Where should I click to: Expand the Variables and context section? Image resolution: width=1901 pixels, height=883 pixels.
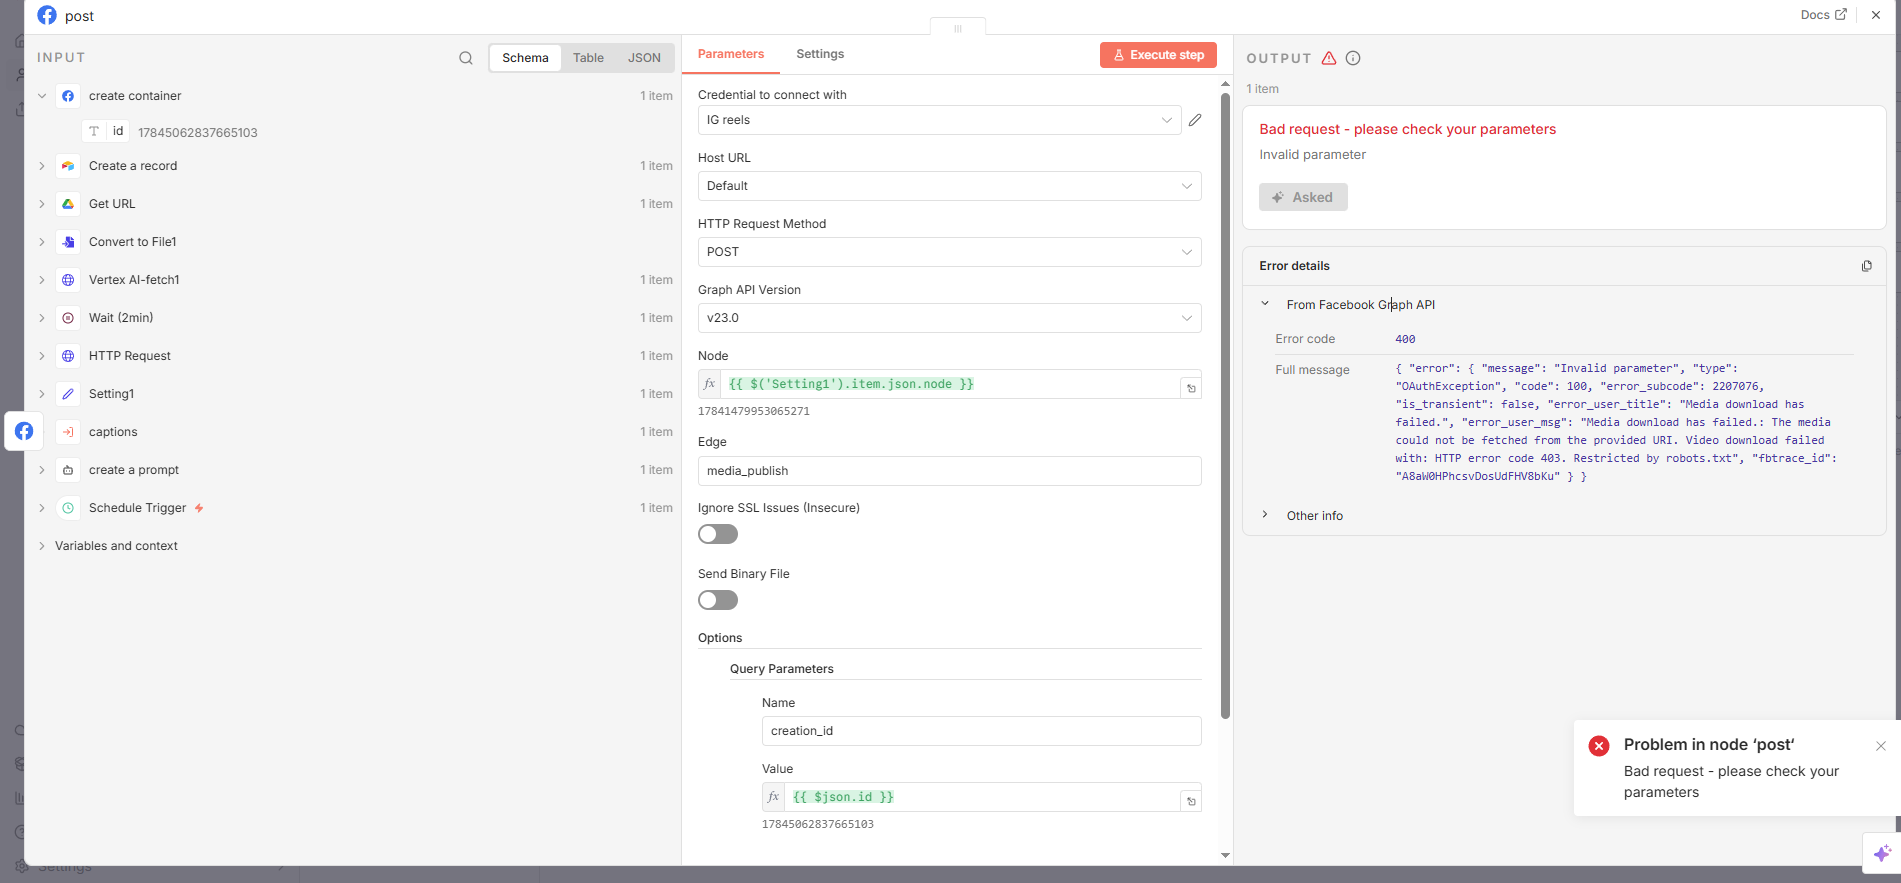(42, 546)
